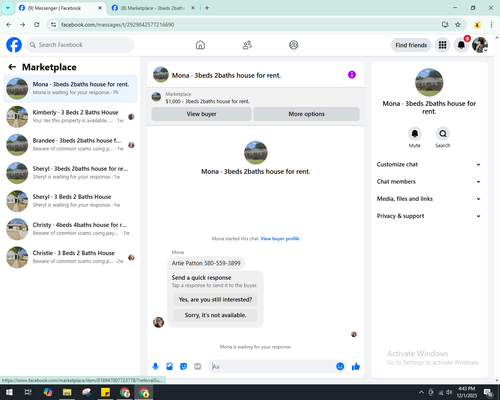Click the More options button

306,114
